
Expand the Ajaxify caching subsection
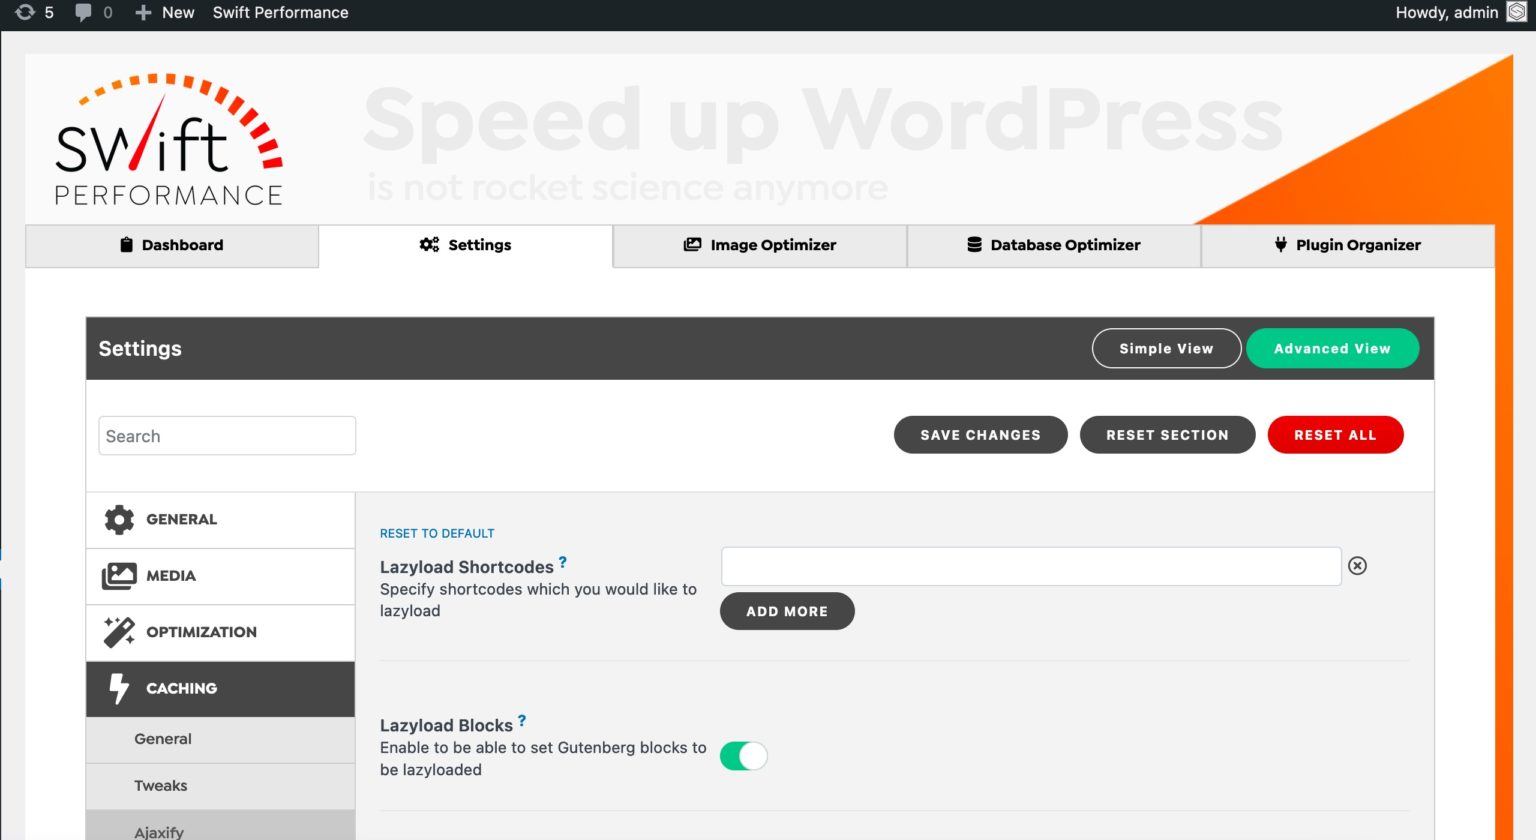click(160, 831)
